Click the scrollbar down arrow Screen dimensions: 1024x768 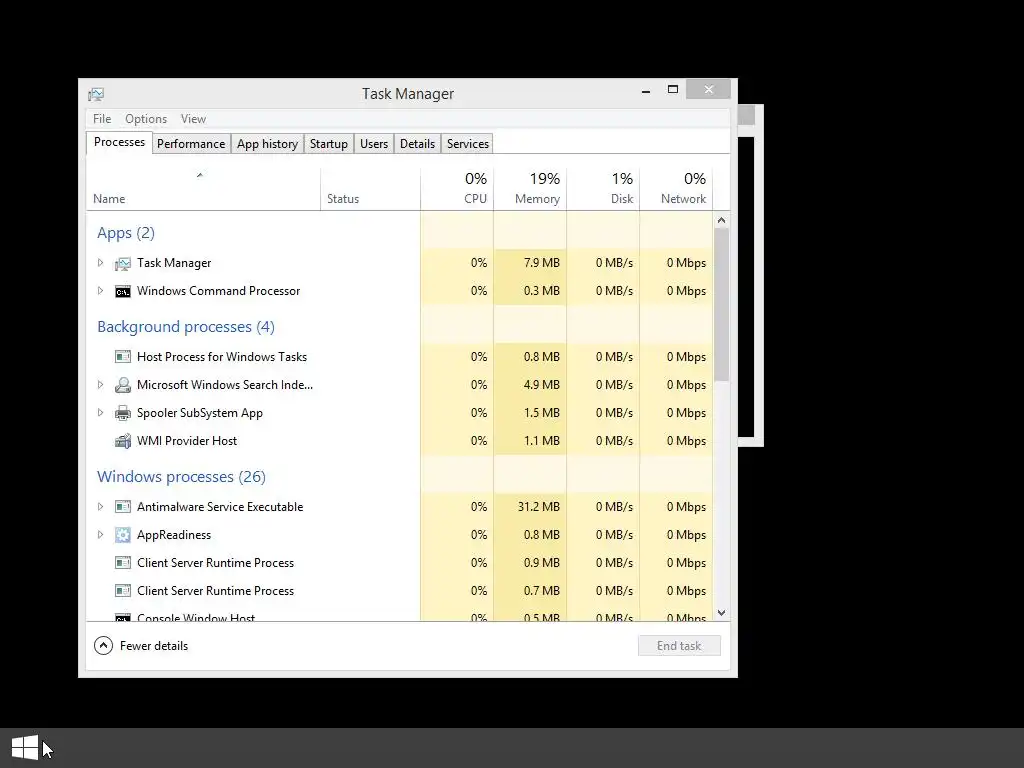coord(721,613)
